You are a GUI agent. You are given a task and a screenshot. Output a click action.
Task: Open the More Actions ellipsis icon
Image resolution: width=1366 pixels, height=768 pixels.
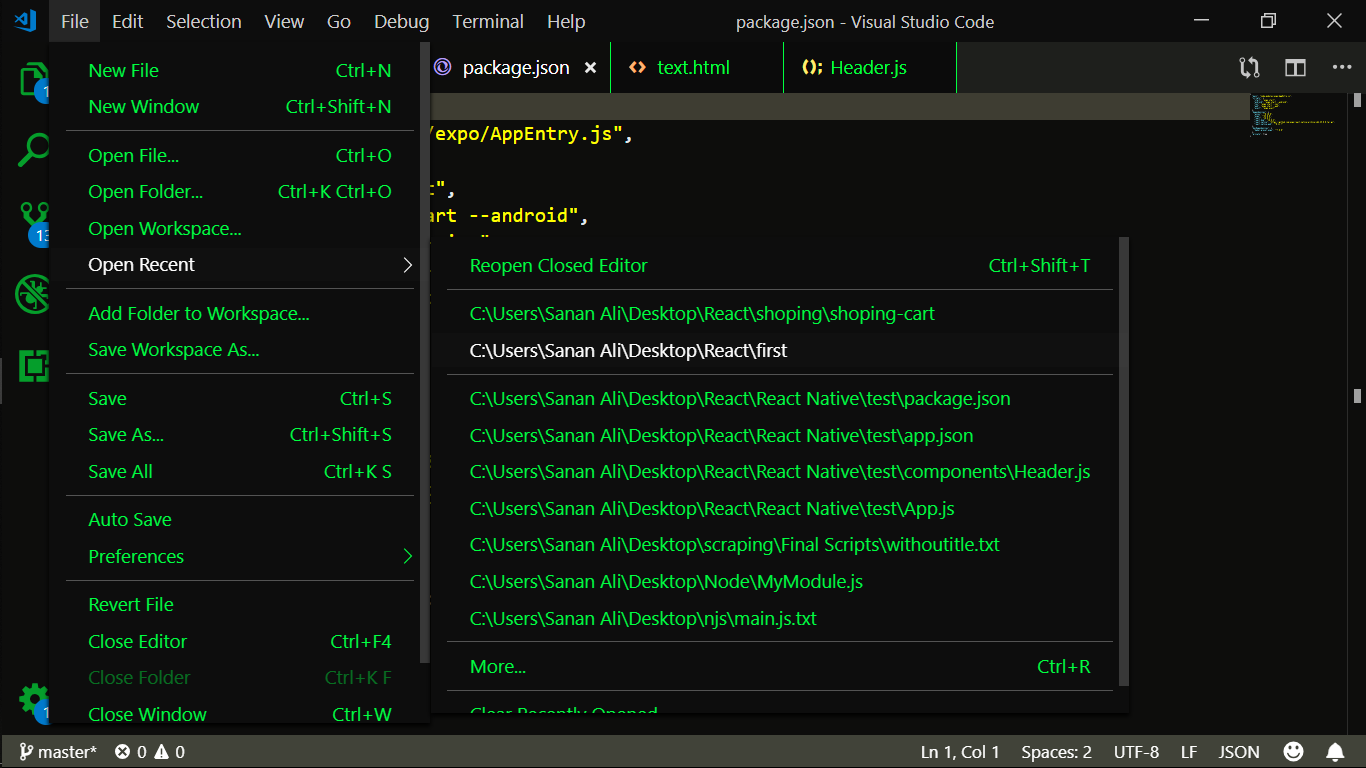[x=1342, y=68]
